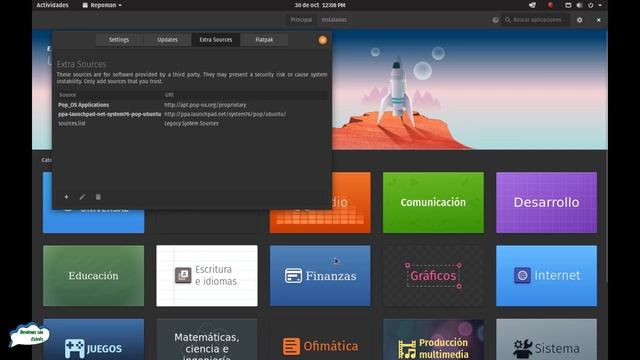640x360 pixels.
Task: Click the Legacy System Sources text
Action: coord(191,123)
